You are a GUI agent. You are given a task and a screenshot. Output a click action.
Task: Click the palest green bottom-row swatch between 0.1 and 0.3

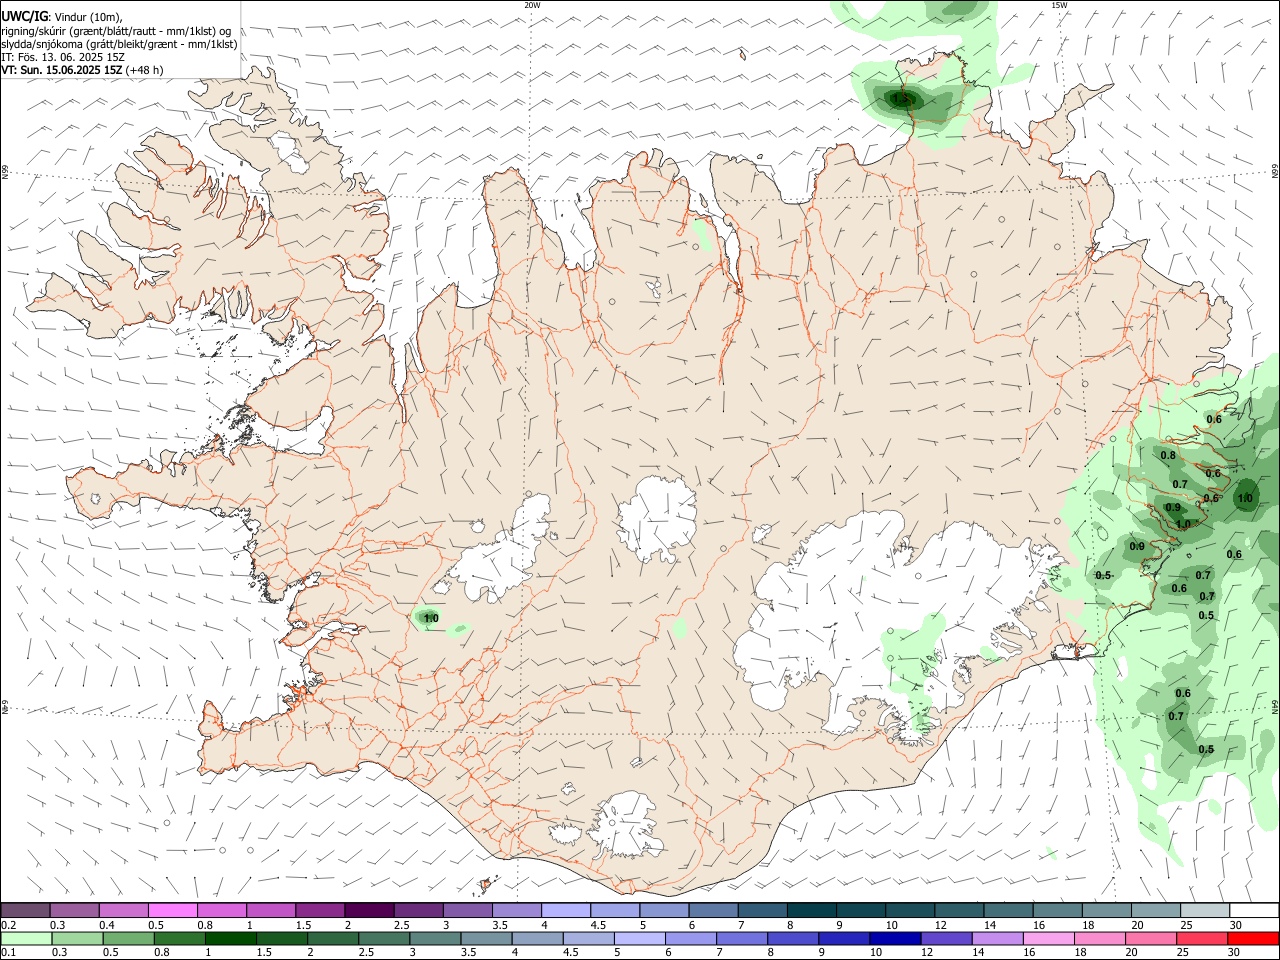[x=27, y=938]
